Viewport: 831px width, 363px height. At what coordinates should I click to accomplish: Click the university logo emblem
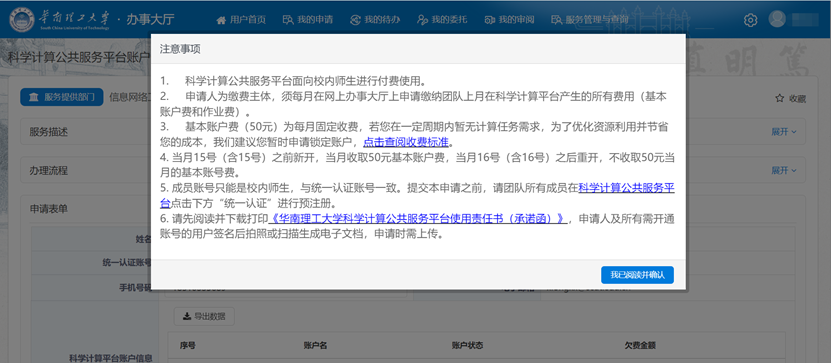pyautogui.click(x=22, y=19)
